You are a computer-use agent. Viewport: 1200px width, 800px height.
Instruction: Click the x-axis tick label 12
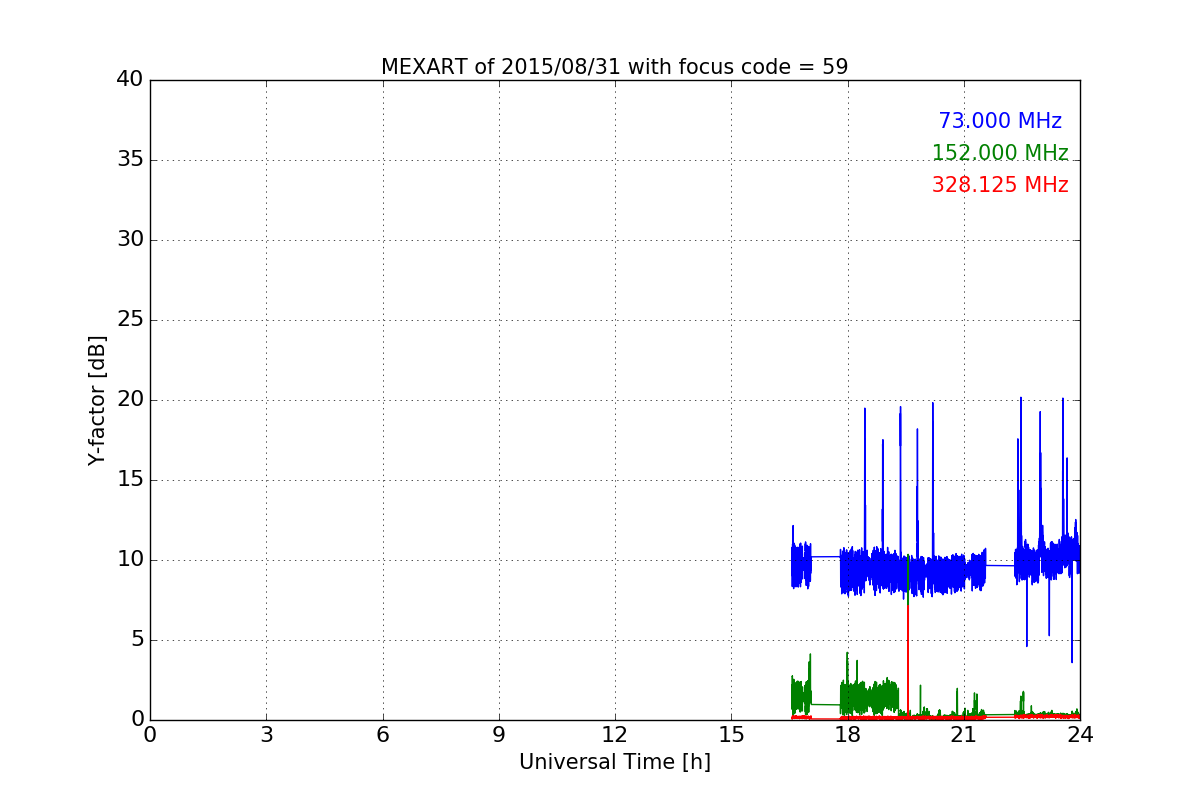point(615,735)
